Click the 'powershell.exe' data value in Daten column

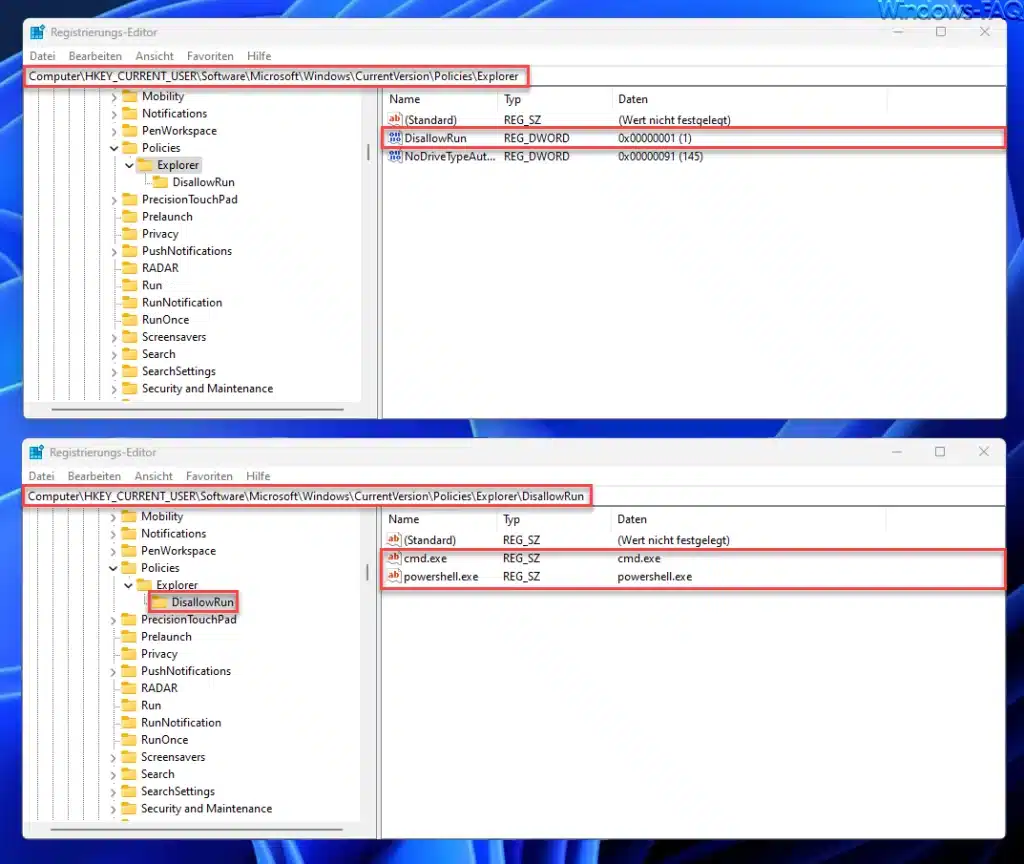click(654, 577)
